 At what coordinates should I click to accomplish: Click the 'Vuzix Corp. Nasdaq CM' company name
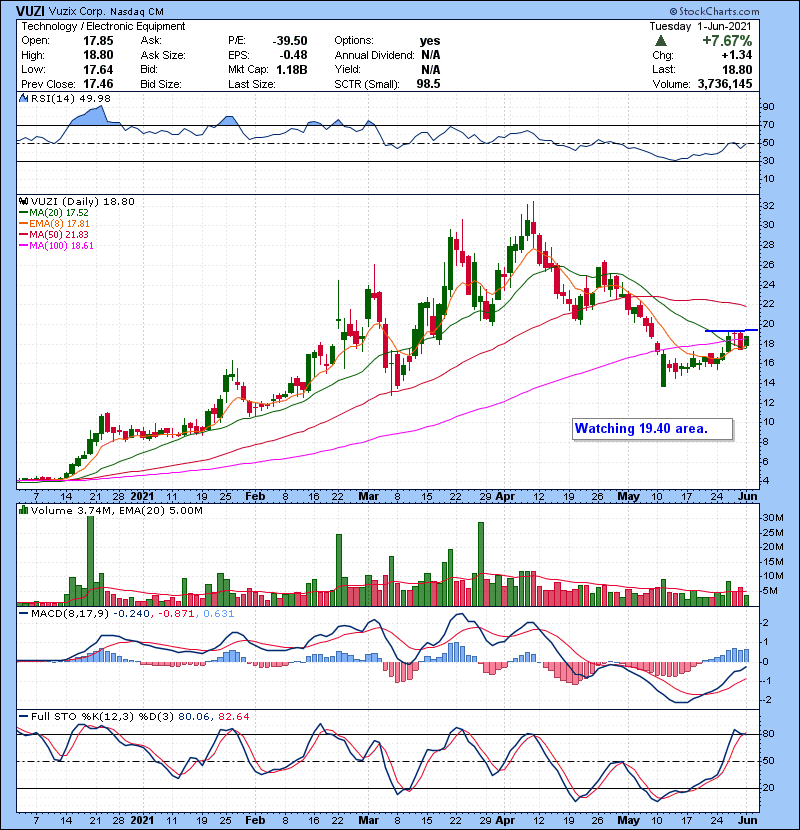coord(106,11)
